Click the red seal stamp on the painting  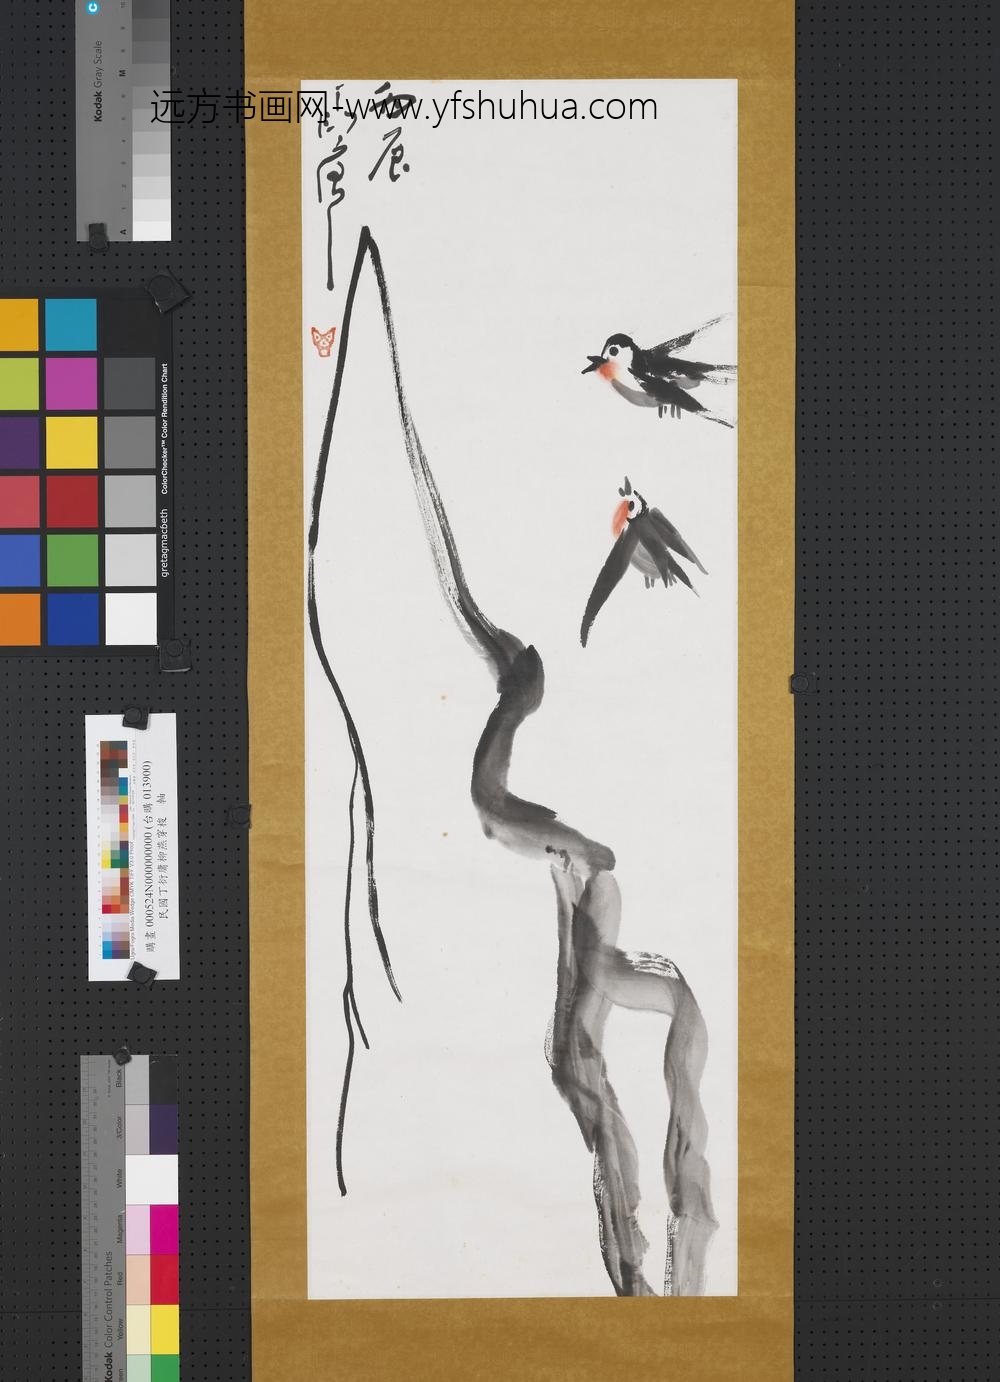(x=324, y=341)
